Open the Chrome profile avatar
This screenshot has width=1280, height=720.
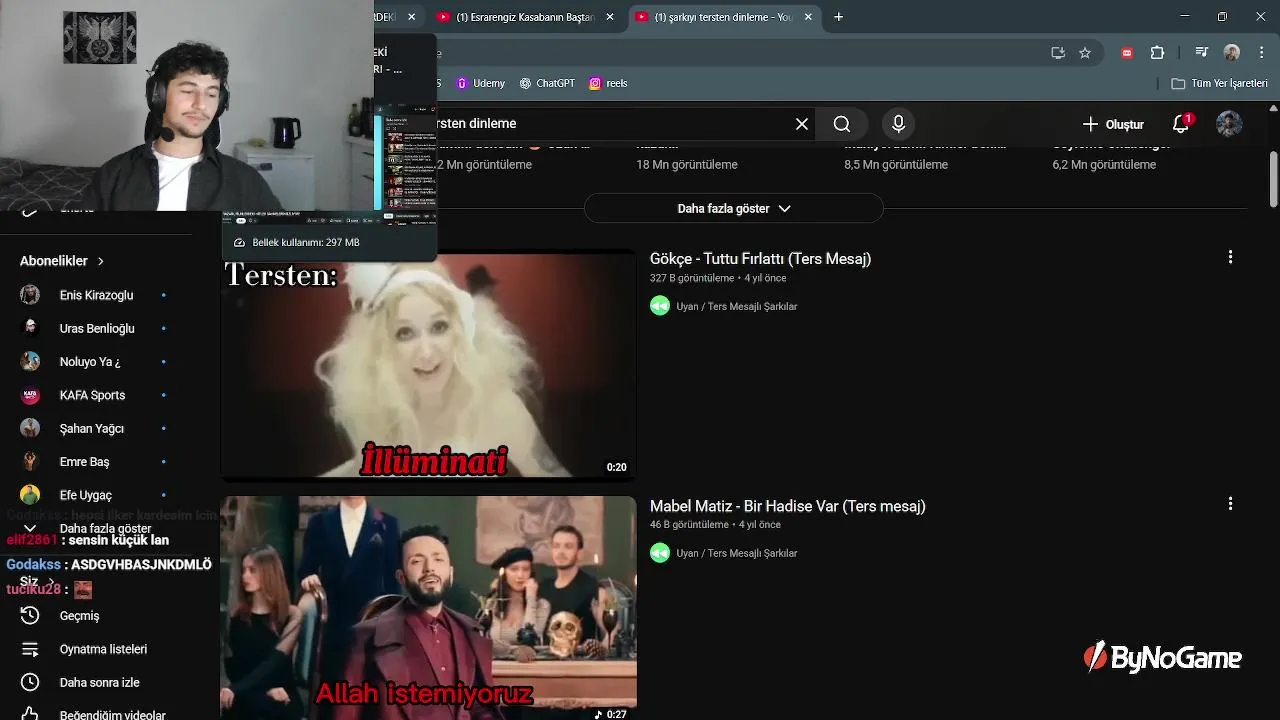click(1232, 53)
